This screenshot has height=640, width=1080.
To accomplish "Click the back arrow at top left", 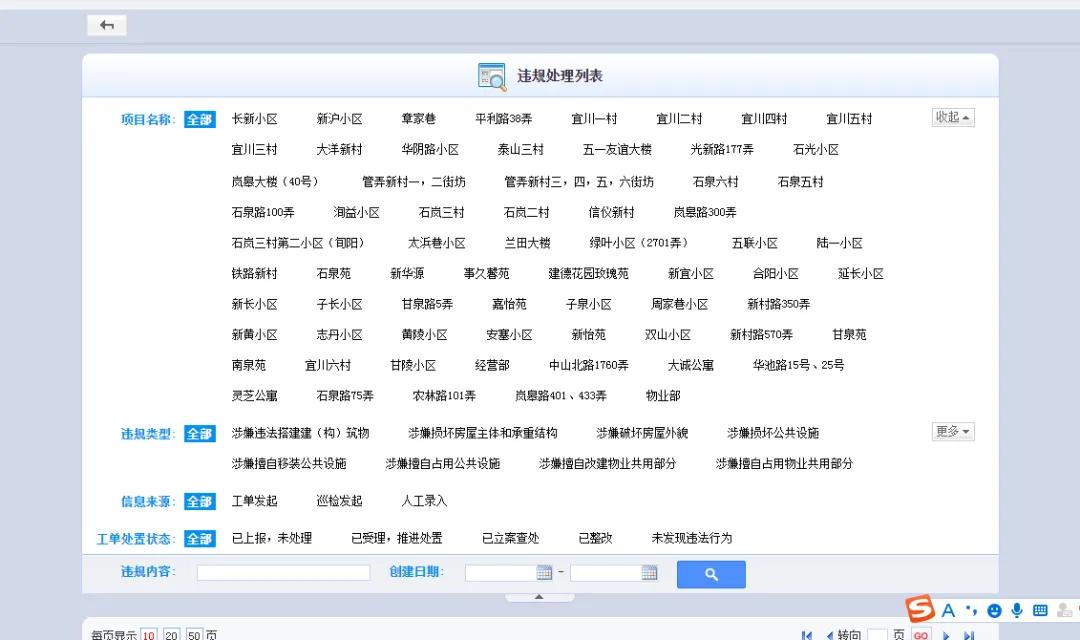I will [x=106, y=24].
